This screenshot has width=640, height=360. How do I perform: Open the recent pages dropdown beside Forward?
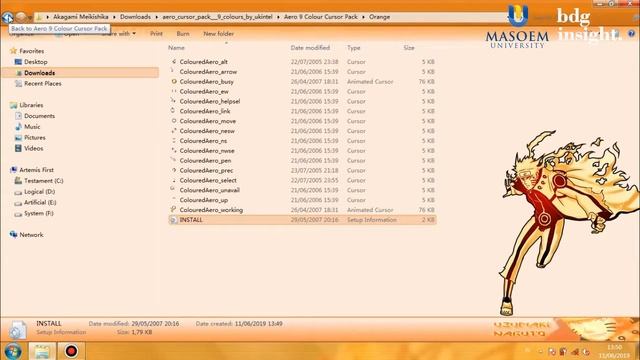pos(30,18)
